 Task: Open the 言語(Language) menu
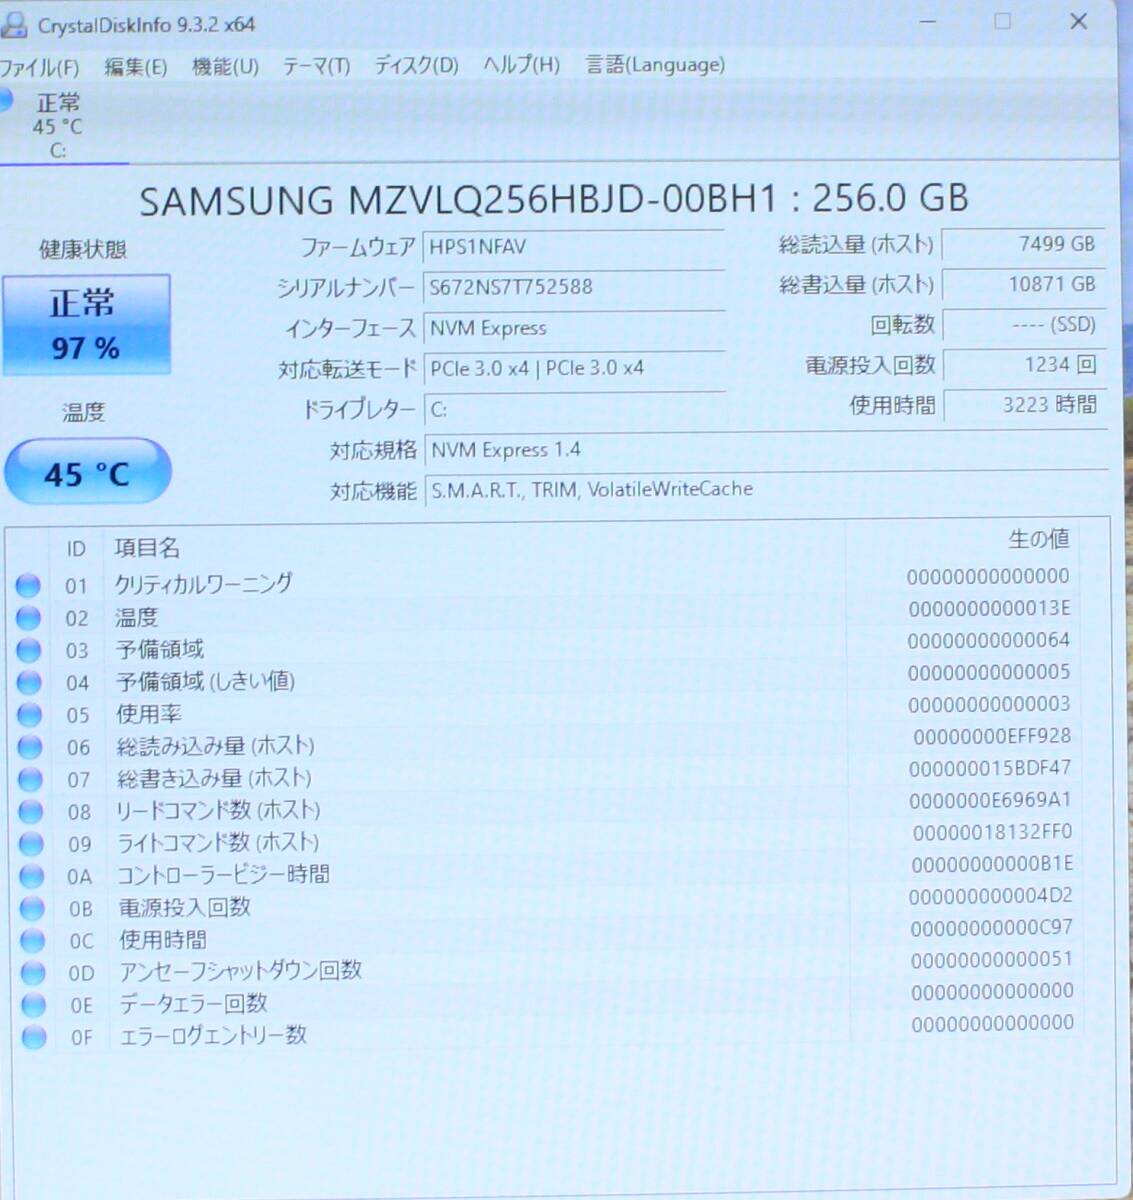(655, 66)
